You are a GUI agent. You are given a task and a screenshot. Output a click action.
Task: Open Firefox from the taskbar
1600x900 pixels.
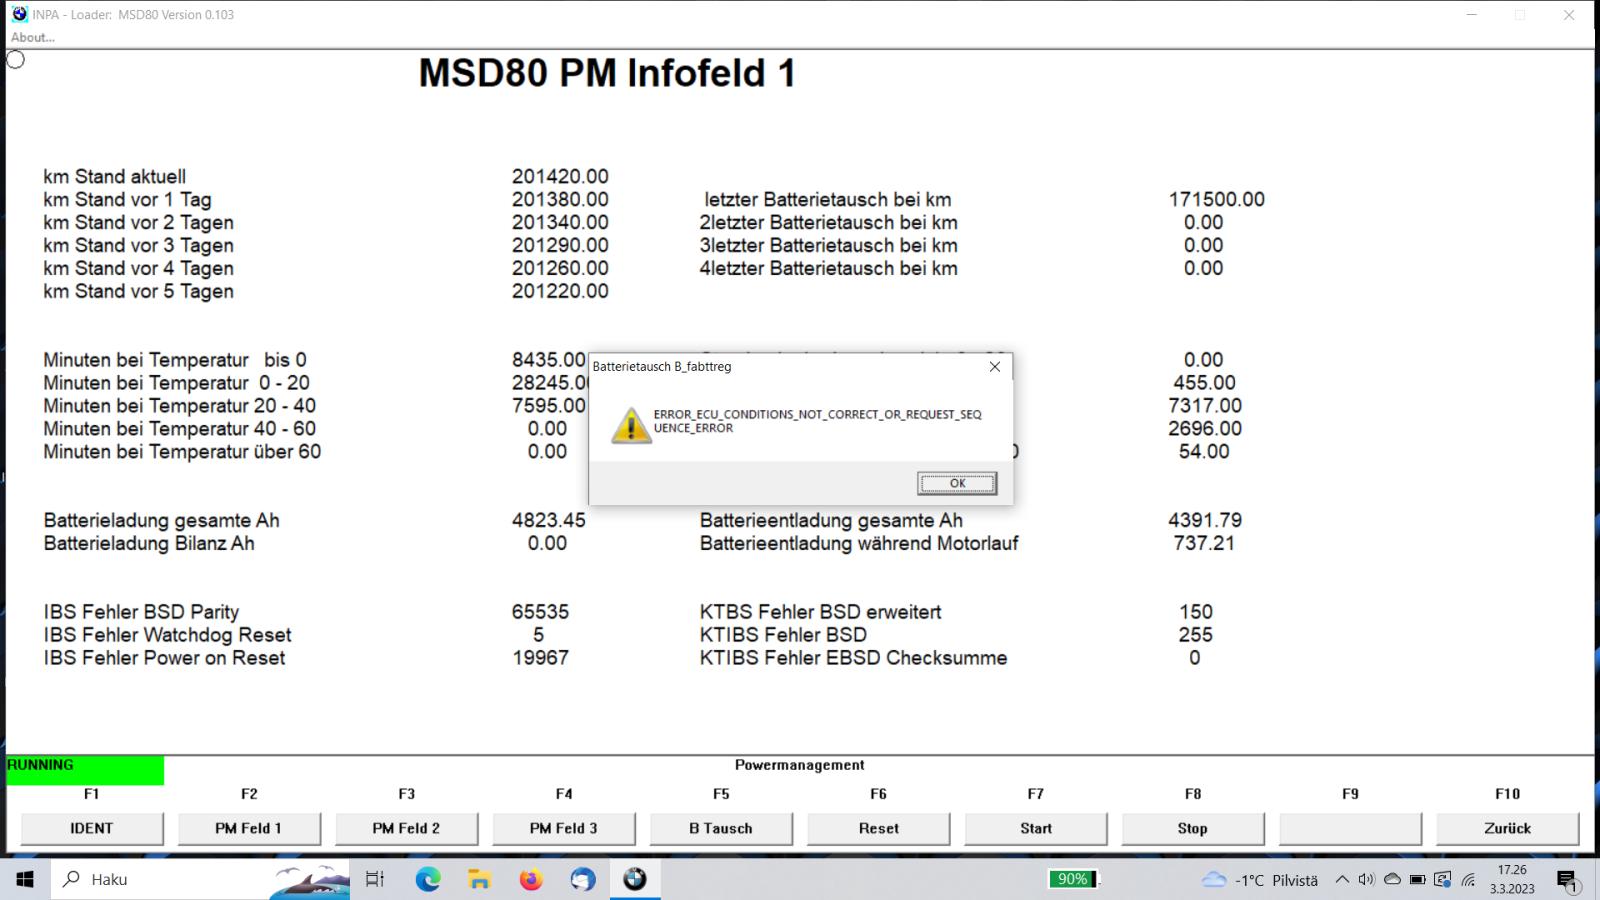531,879
